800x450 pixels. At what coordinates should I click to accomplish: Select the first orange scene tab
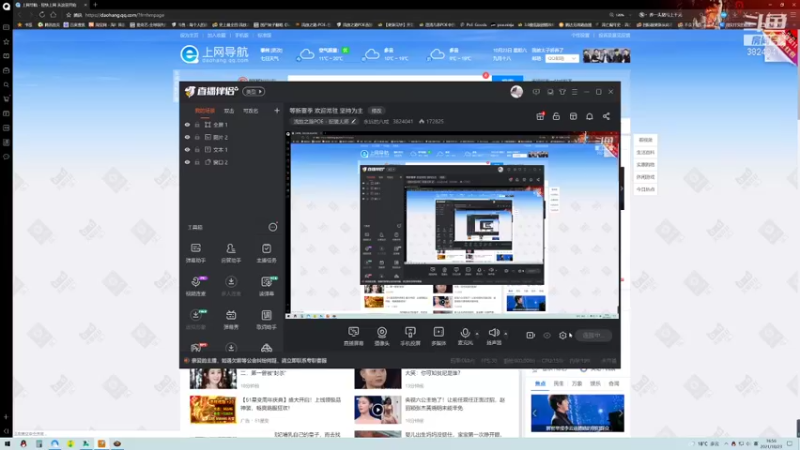pos(205,111)
